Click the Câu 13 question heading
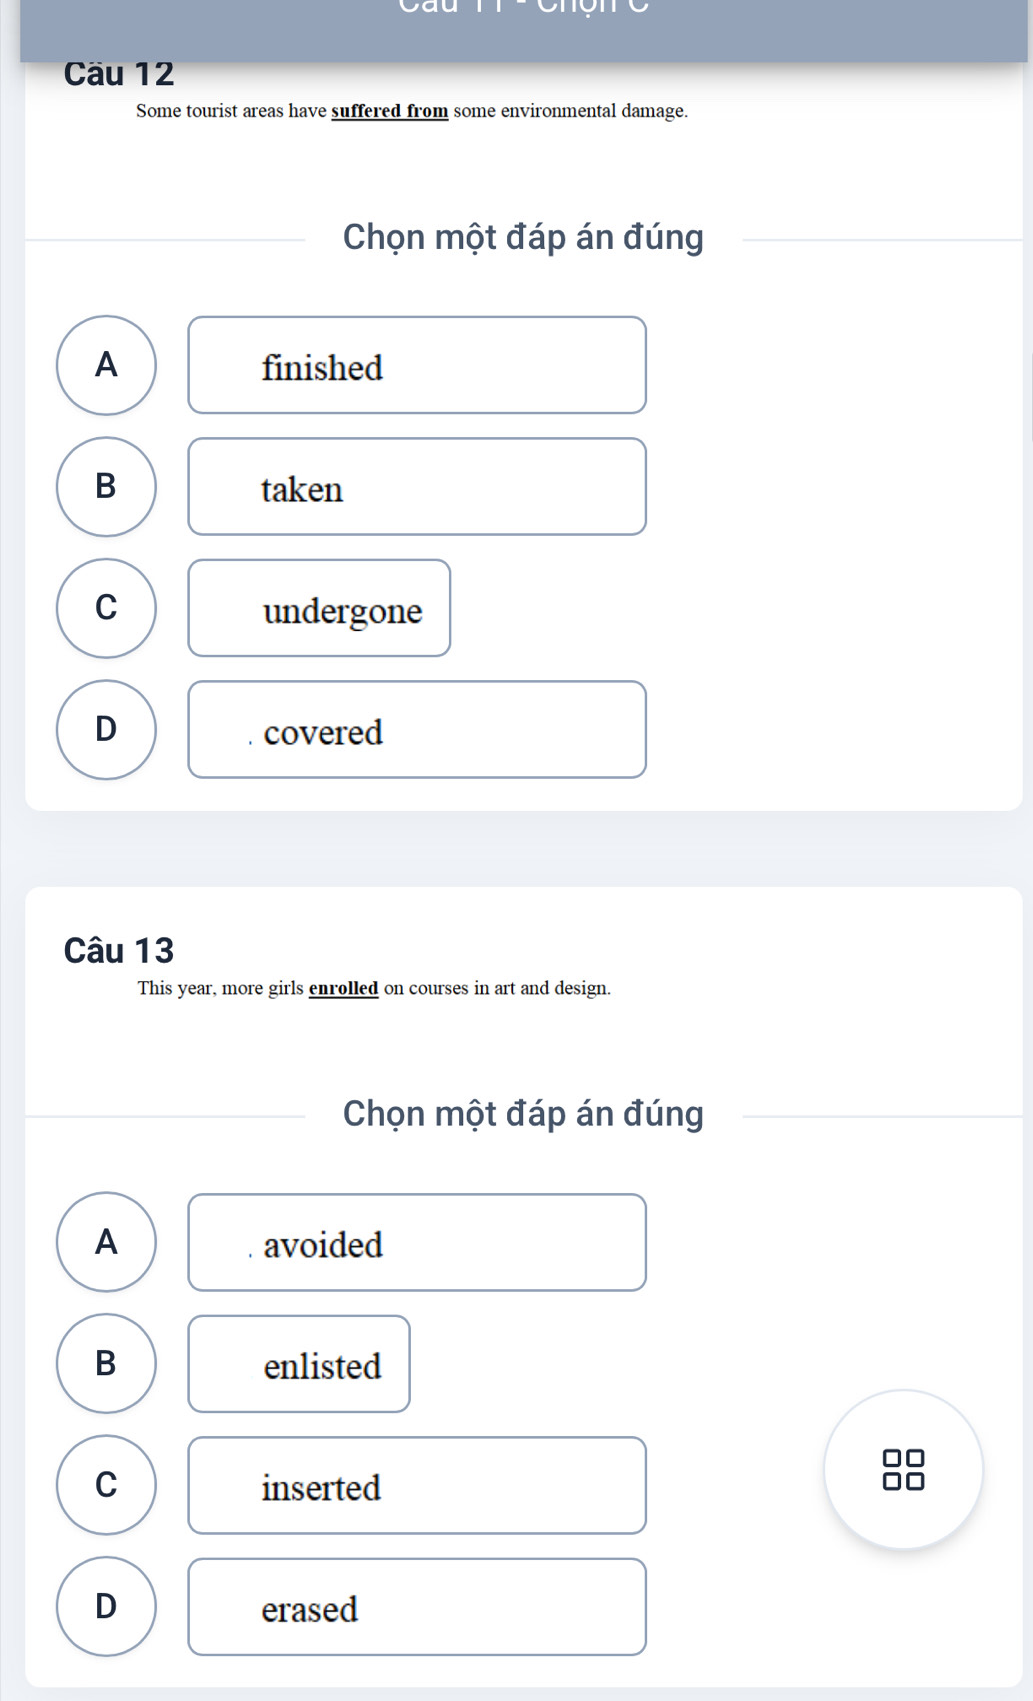Viewport: 1033px width, 1701px height. 119,950
